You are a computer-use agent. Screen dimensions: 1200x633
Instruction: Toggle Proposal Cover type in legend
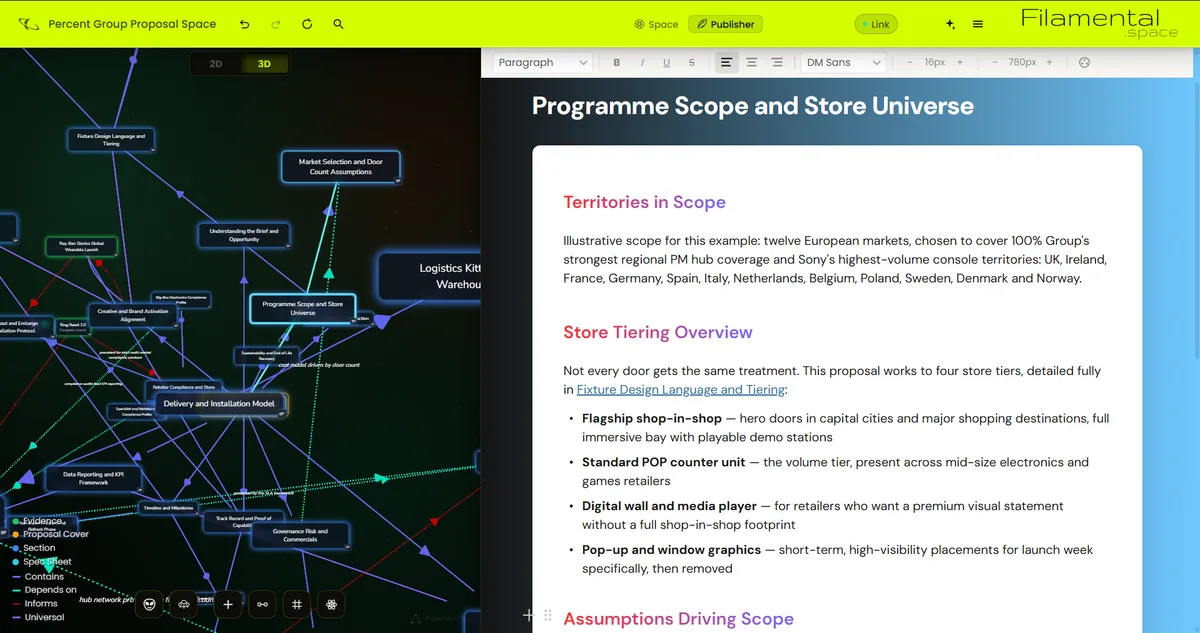[50, 534]
